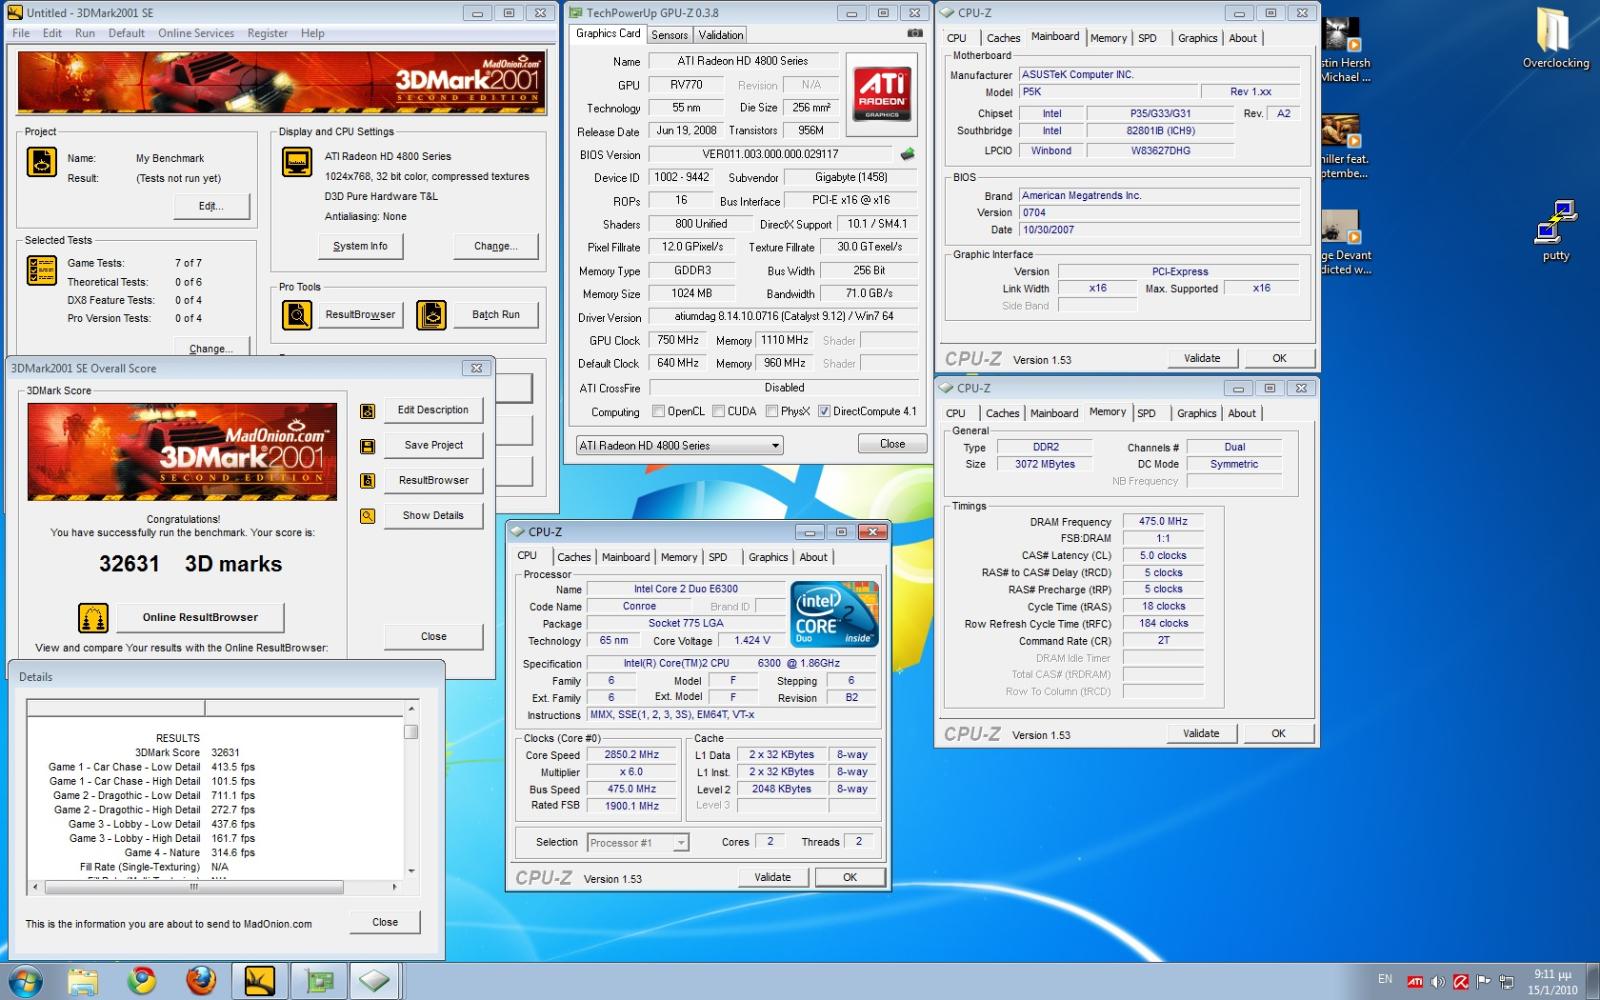
Task: Click the Save Project floppy icon
Action: tap(368, 446)
